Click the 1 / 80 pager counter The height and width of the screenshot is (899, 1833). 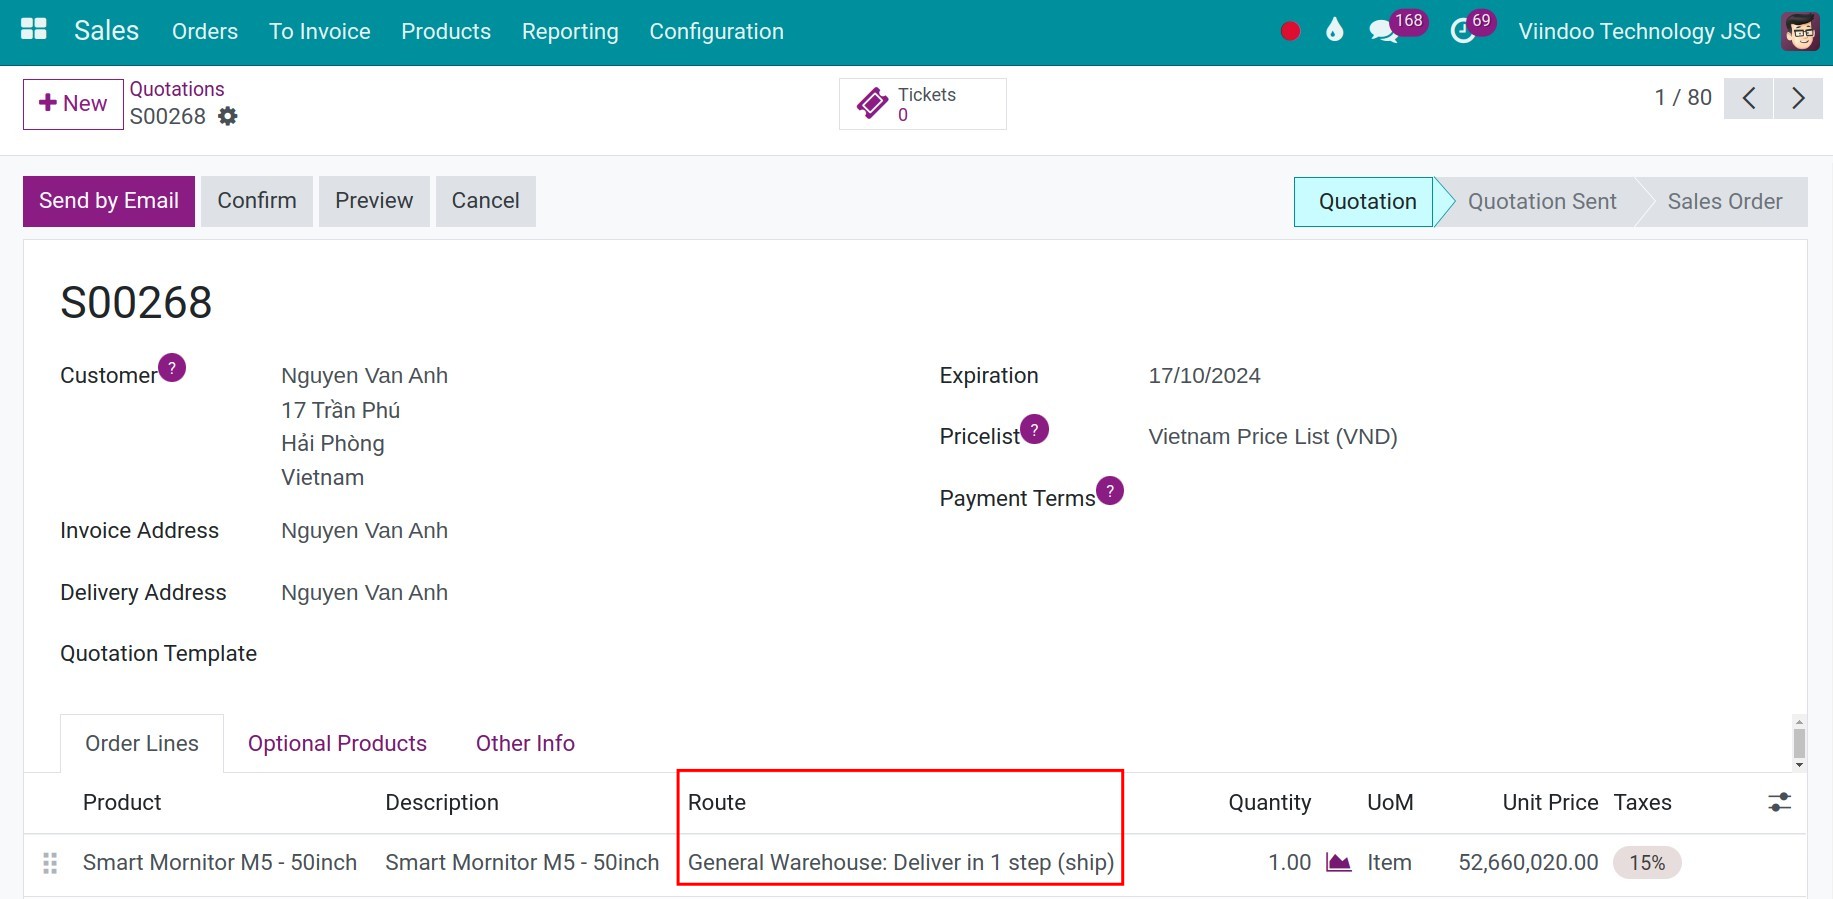(1683, 98)
